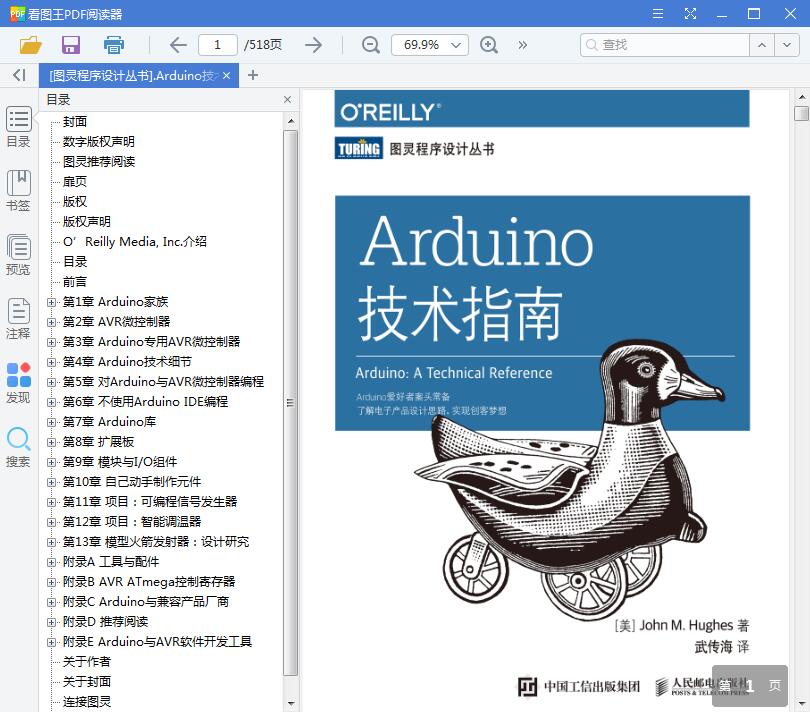Open 关于封面 outline entry
Screen dimensions: 810x712
tap(87, 682)
